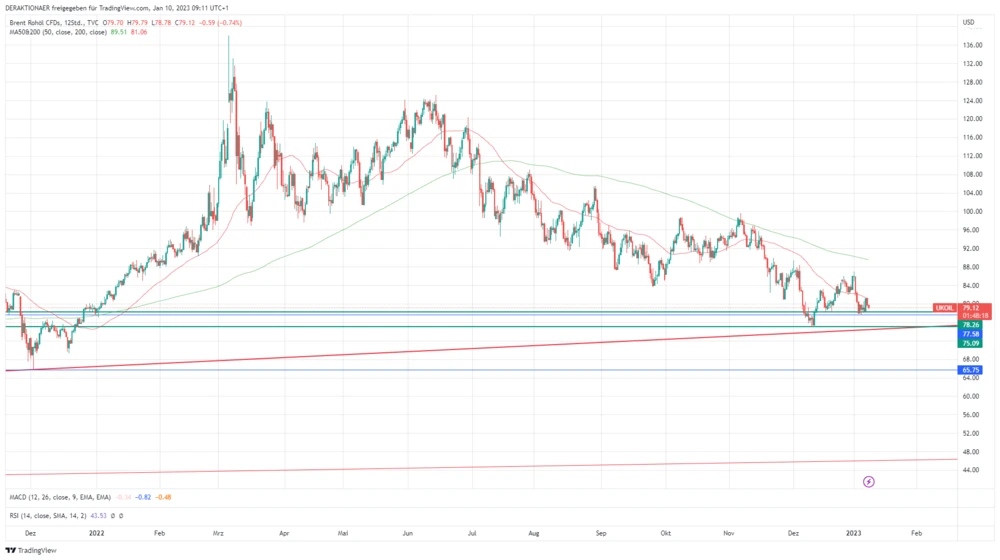
Task: Select the blue 65.75 price label
Action: click(970, 370)
